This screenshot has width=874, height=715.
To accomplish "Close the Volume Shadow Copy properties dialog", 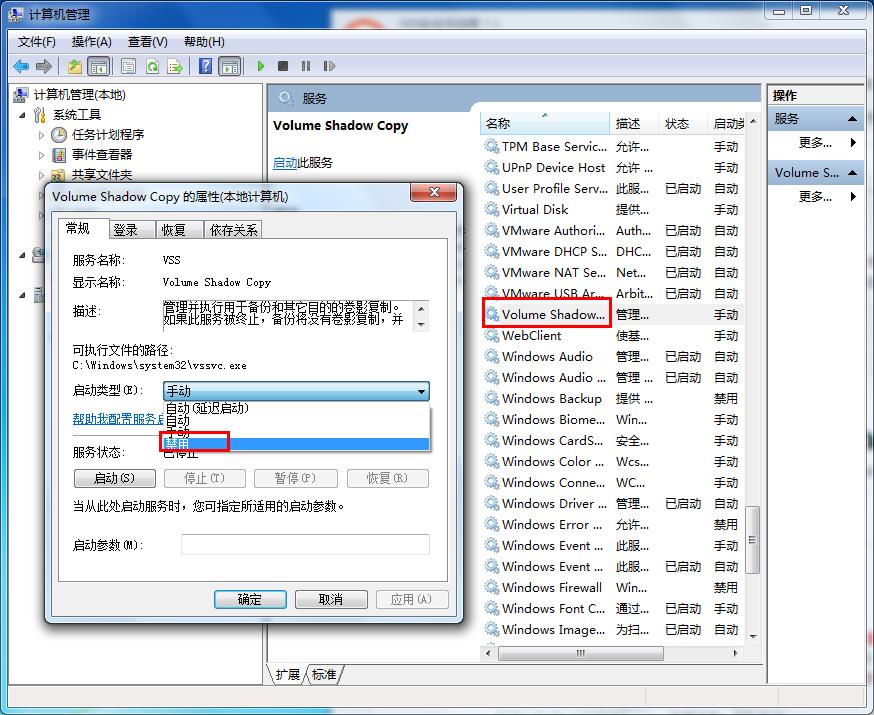I will tap(434, 193).
